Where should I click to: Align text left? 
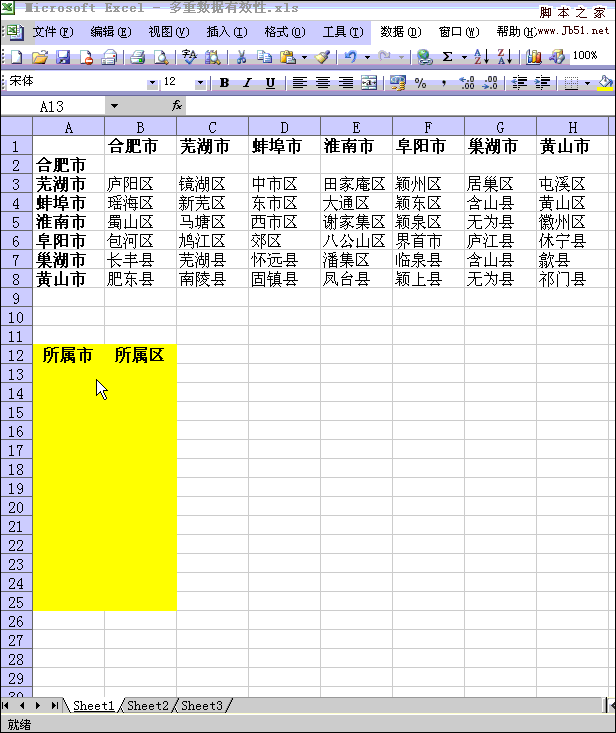[300, 83]
